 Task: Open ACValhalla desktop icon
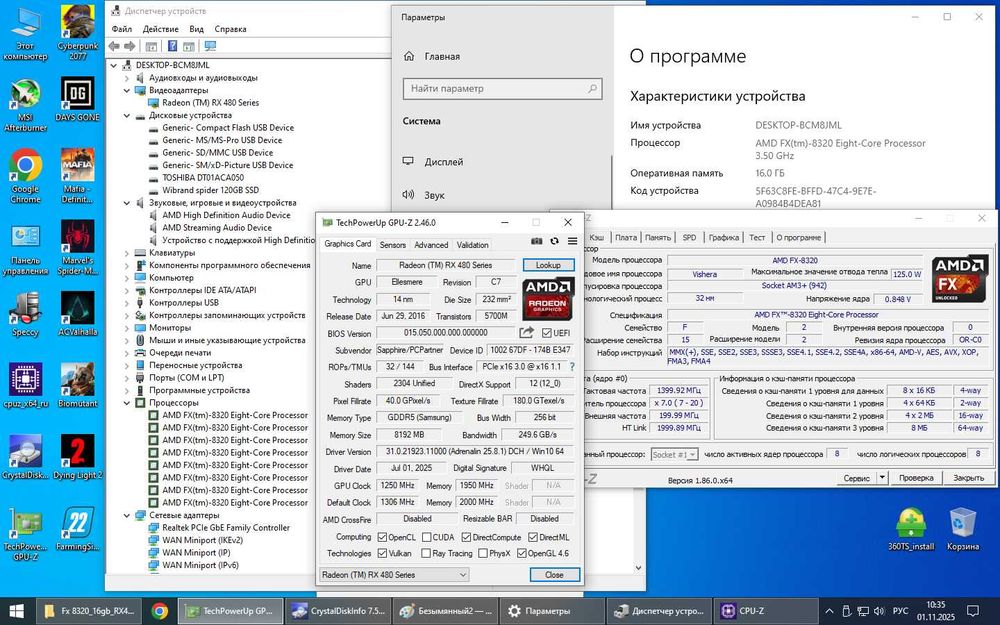[x=78, y=314]
